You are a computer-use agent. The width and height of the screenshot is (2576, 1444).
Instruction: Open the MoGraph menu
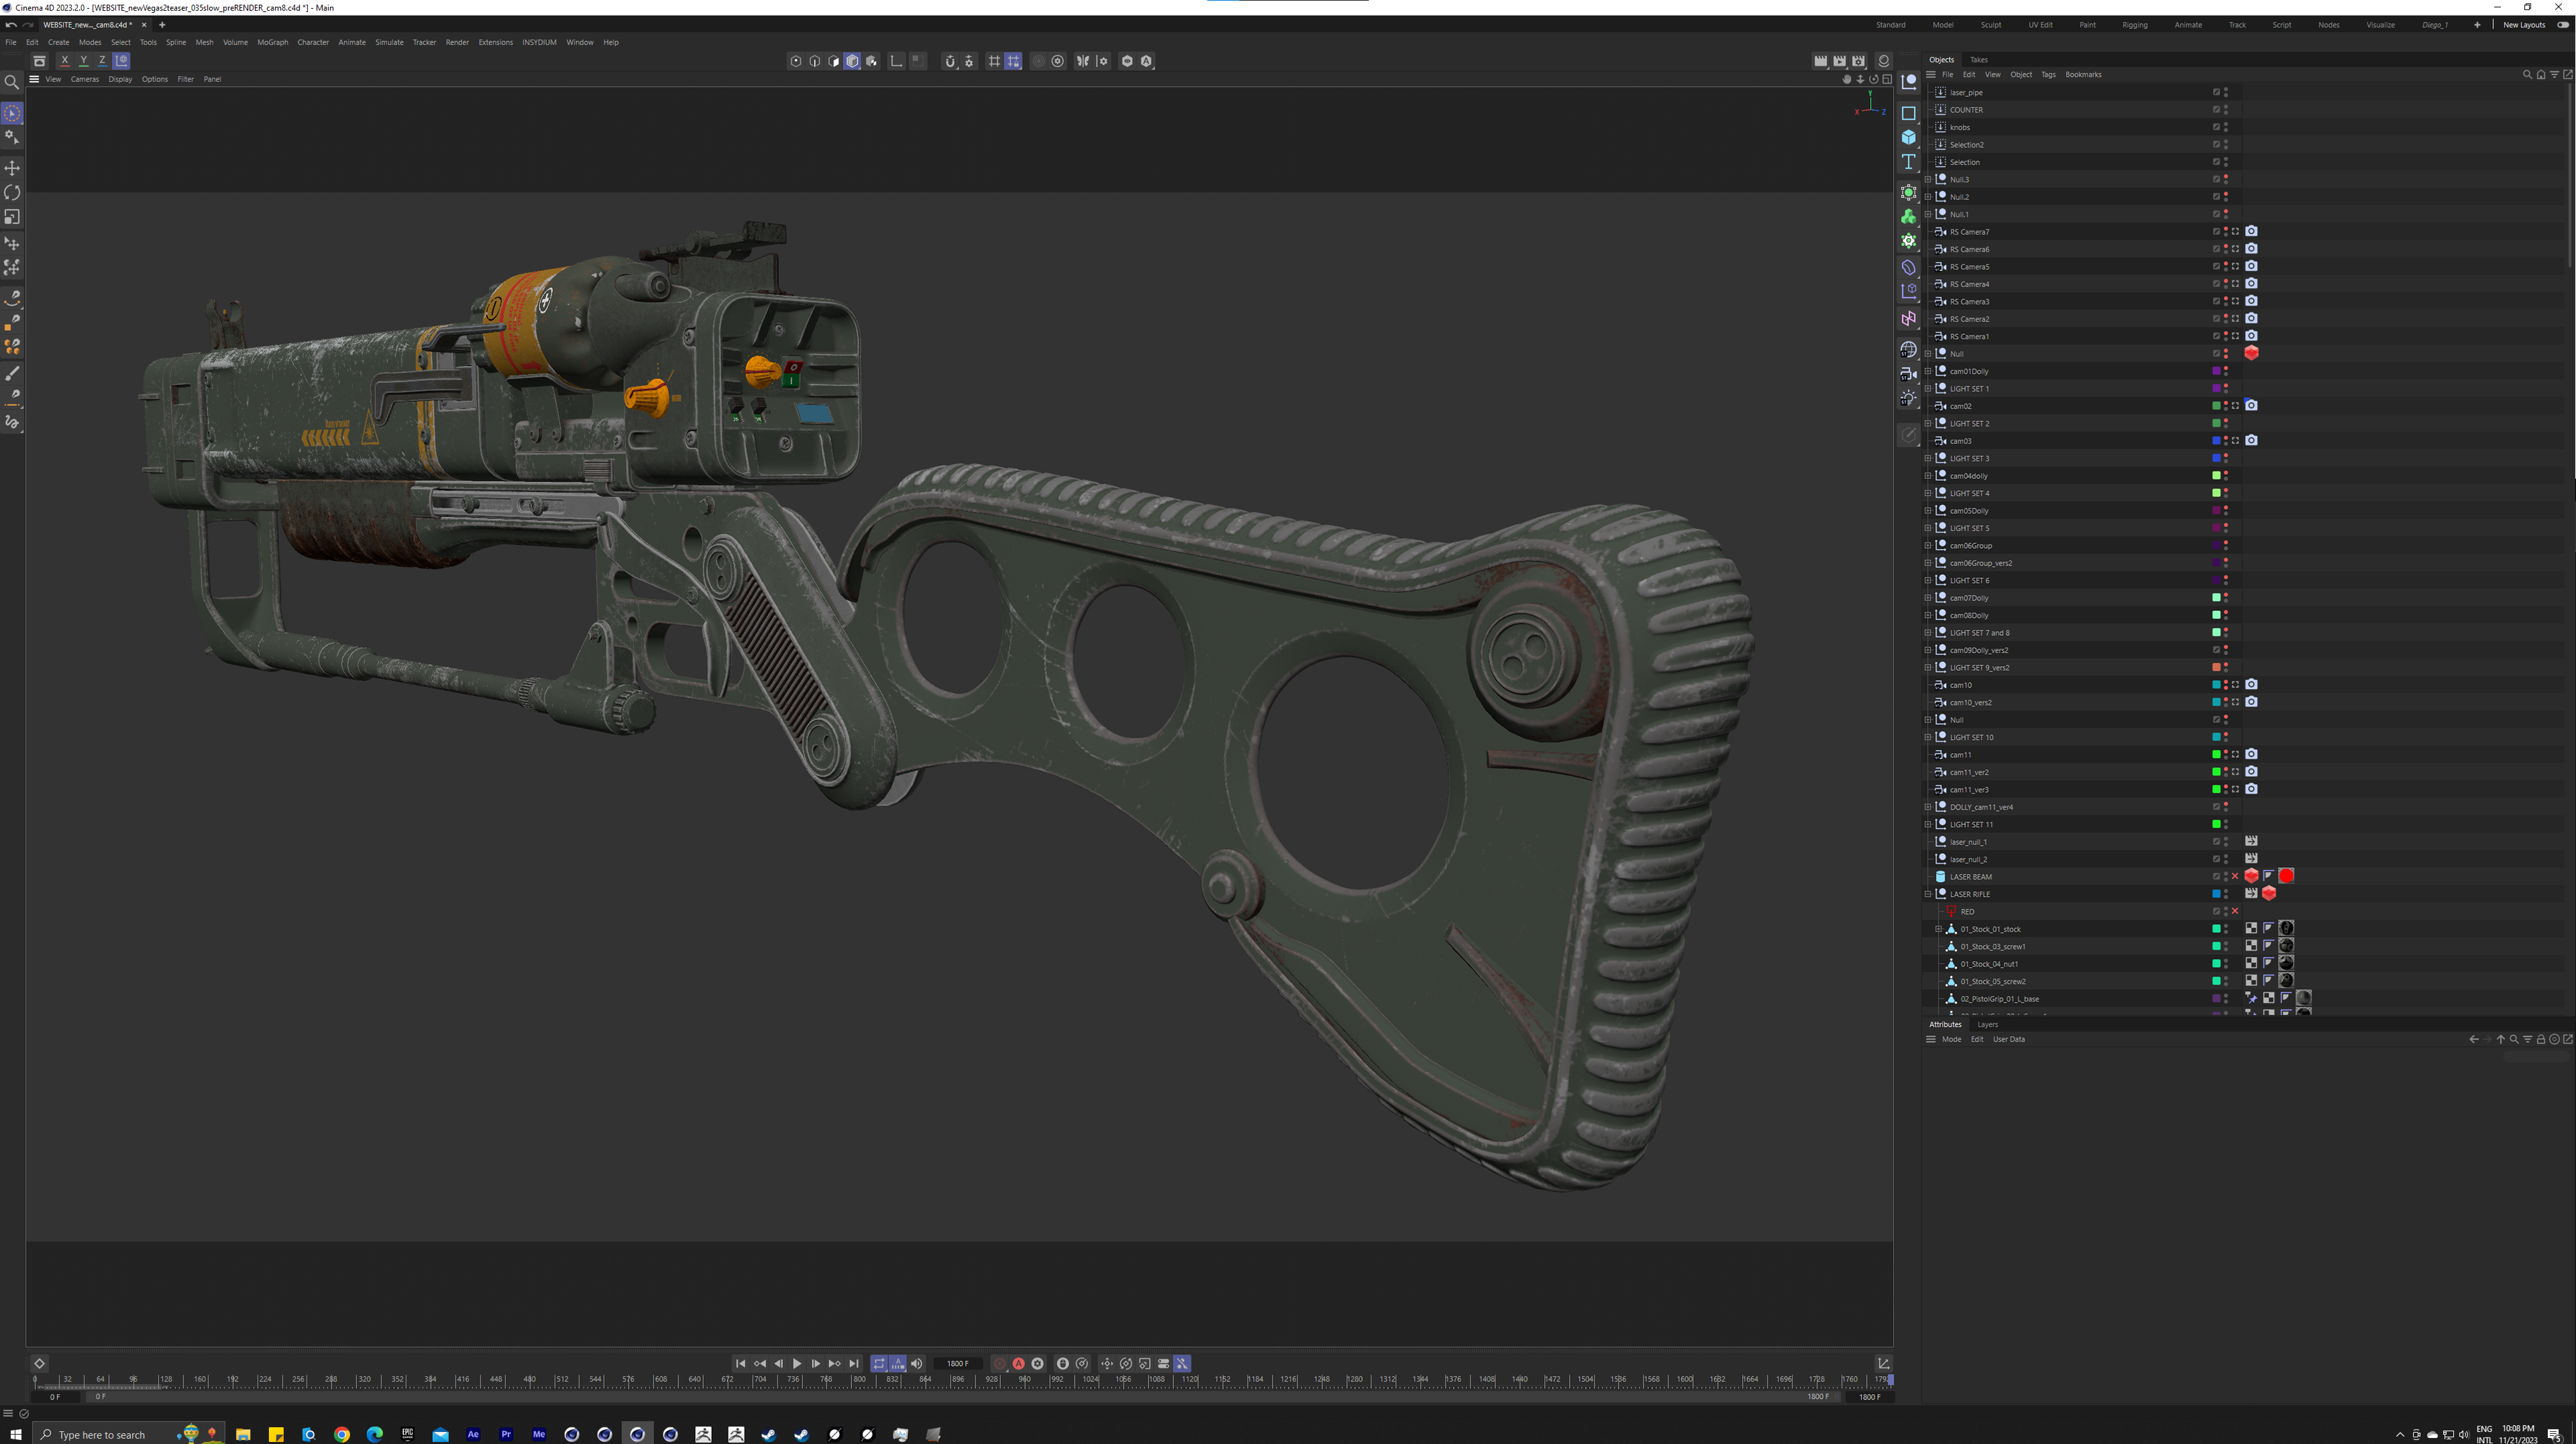[x=272, y=42]
